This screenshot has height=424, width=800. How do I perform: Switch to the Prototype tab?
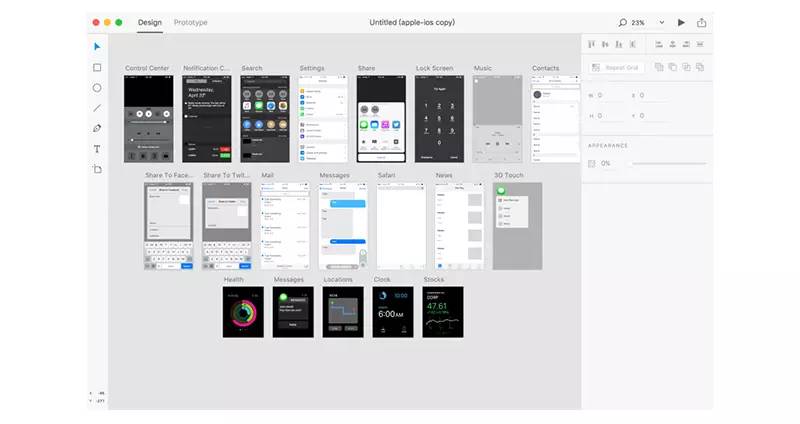tap(190, 22)
